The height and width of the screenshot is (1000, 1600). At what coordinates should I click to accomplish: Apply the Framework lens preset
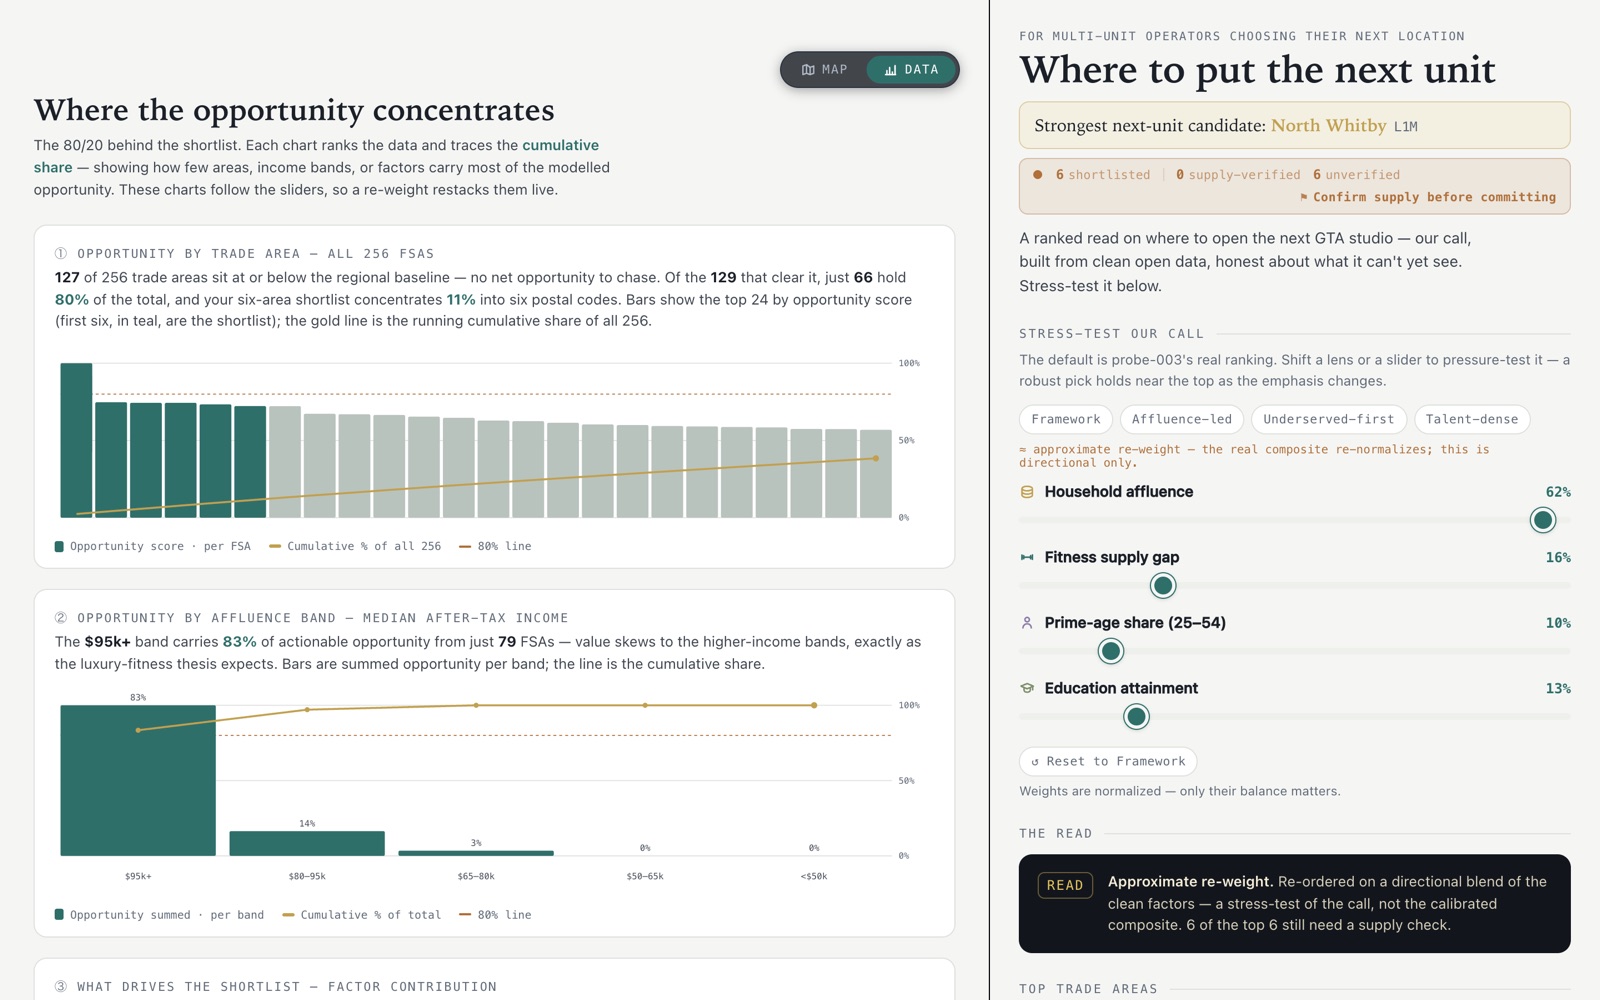(1066, 419)
